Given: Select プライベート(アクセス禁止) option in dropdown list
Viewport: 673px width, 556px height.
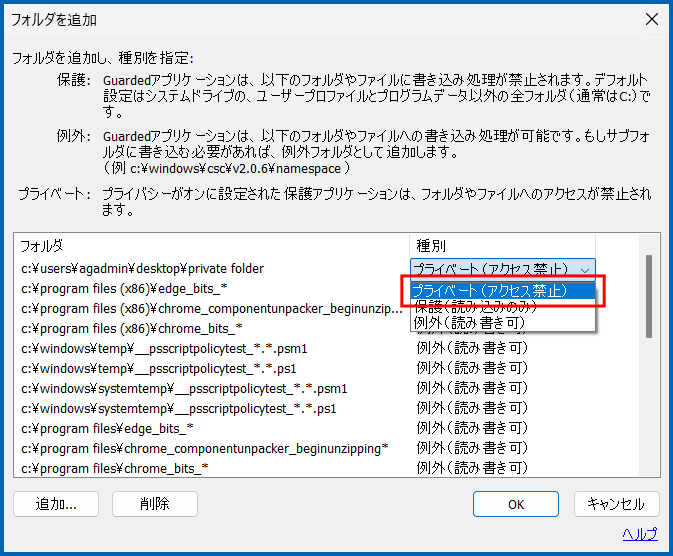Looking at the screenshot, I should (503, 290).
